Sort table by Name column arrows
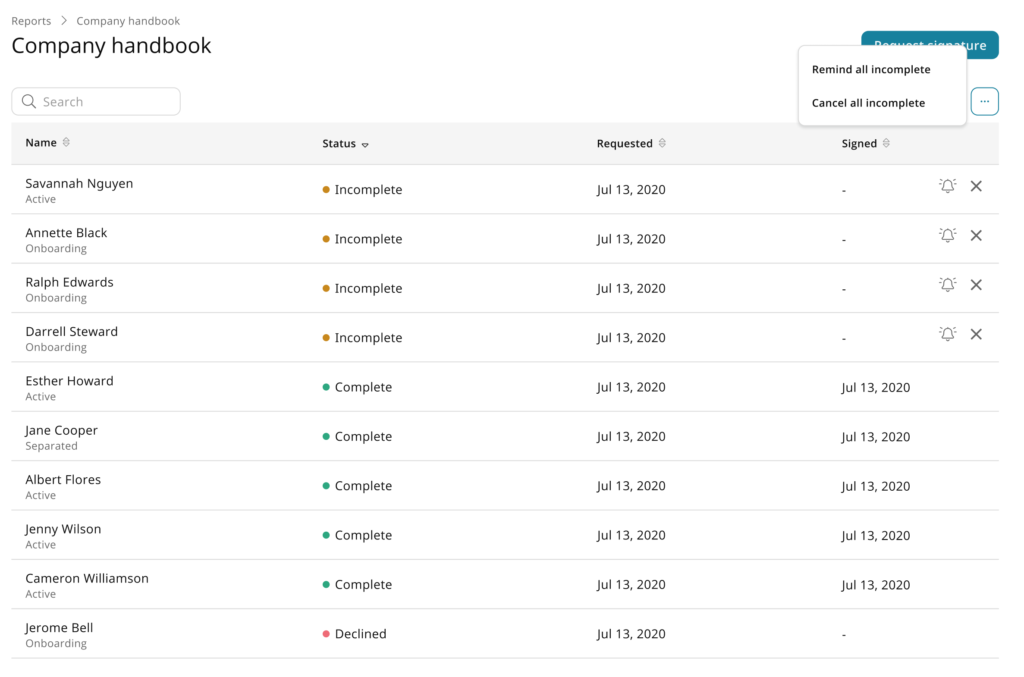This screenshot has height=677, width=1024. point(66,142)
